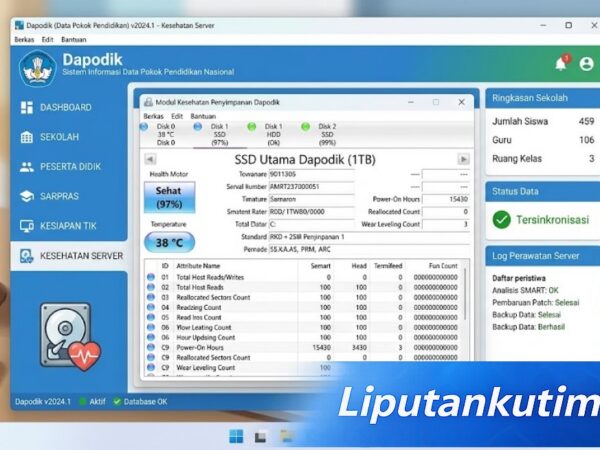
Task: Select the Disk 2 SSD (99%) tab
Action: 327,134
